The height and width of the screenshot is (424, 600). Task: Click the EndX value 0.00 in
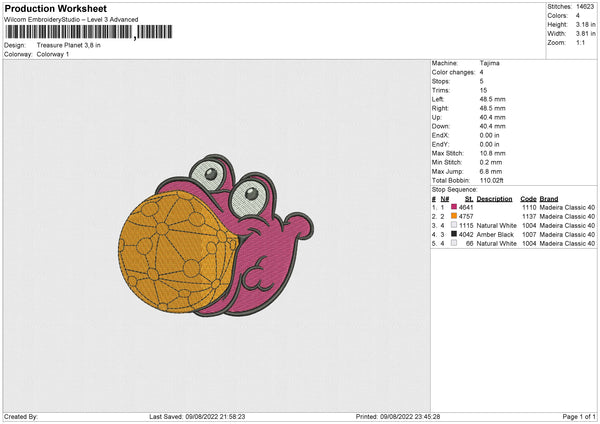pos(489,135)
